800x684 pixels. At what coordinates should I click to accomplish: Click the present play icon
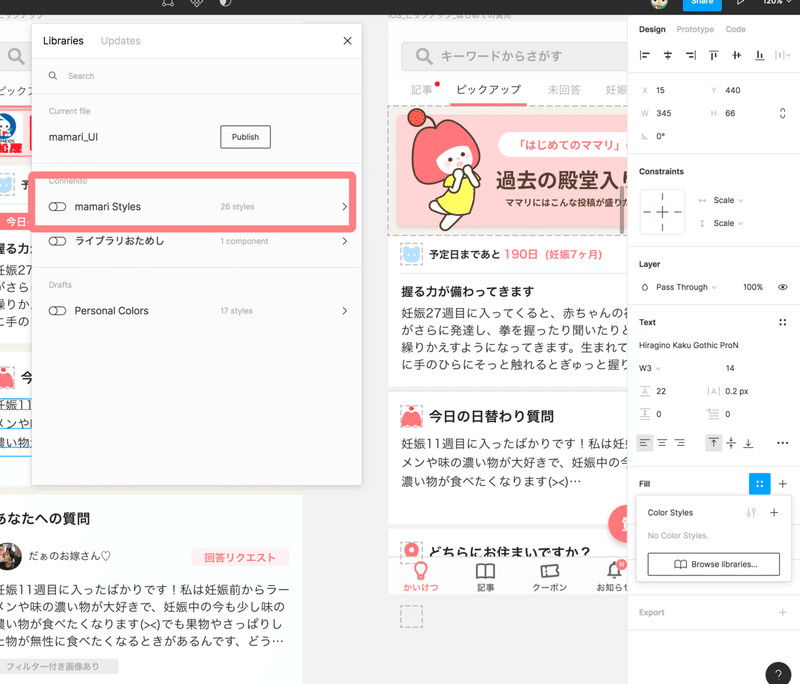click(x=740, y=3)
